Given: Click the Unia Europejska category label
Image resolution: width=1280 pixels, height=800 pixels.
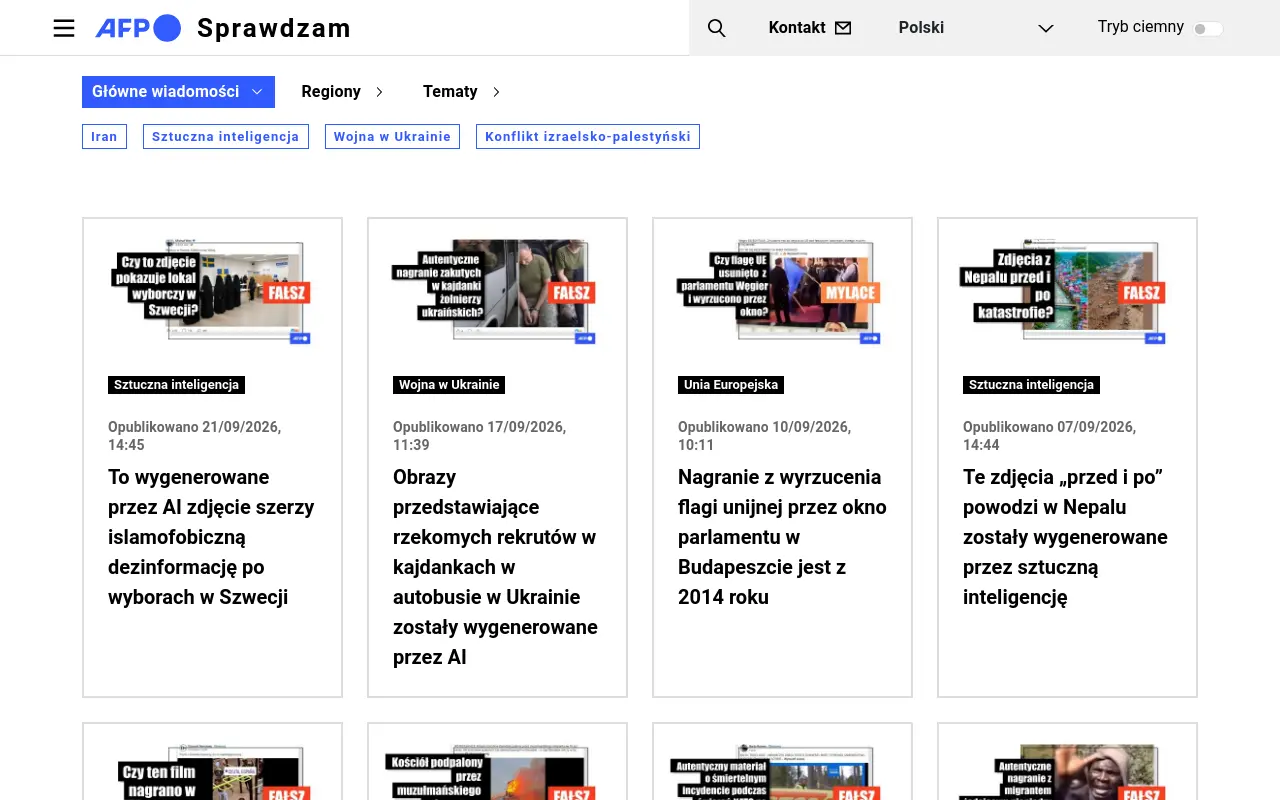Looking at the screenshot, I should [731, 385].
